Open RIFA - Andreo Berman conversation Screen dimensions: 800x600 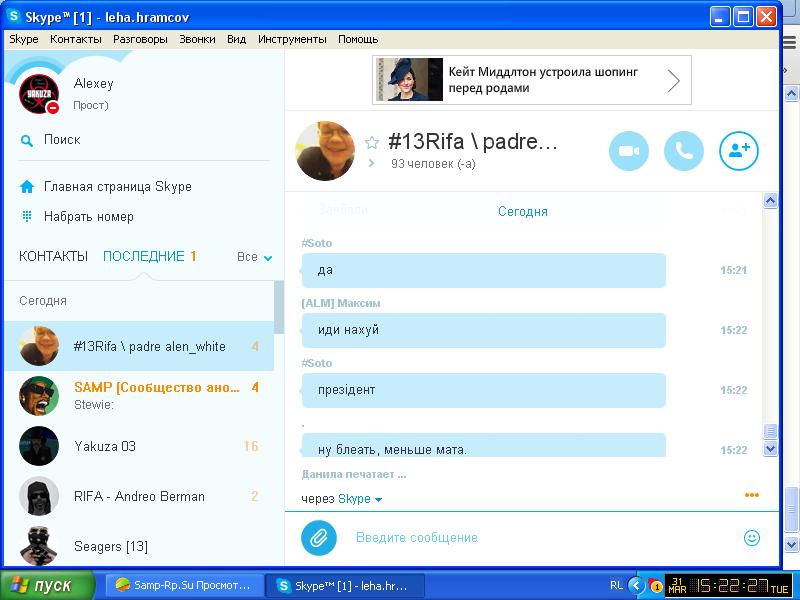click(139, 496)
